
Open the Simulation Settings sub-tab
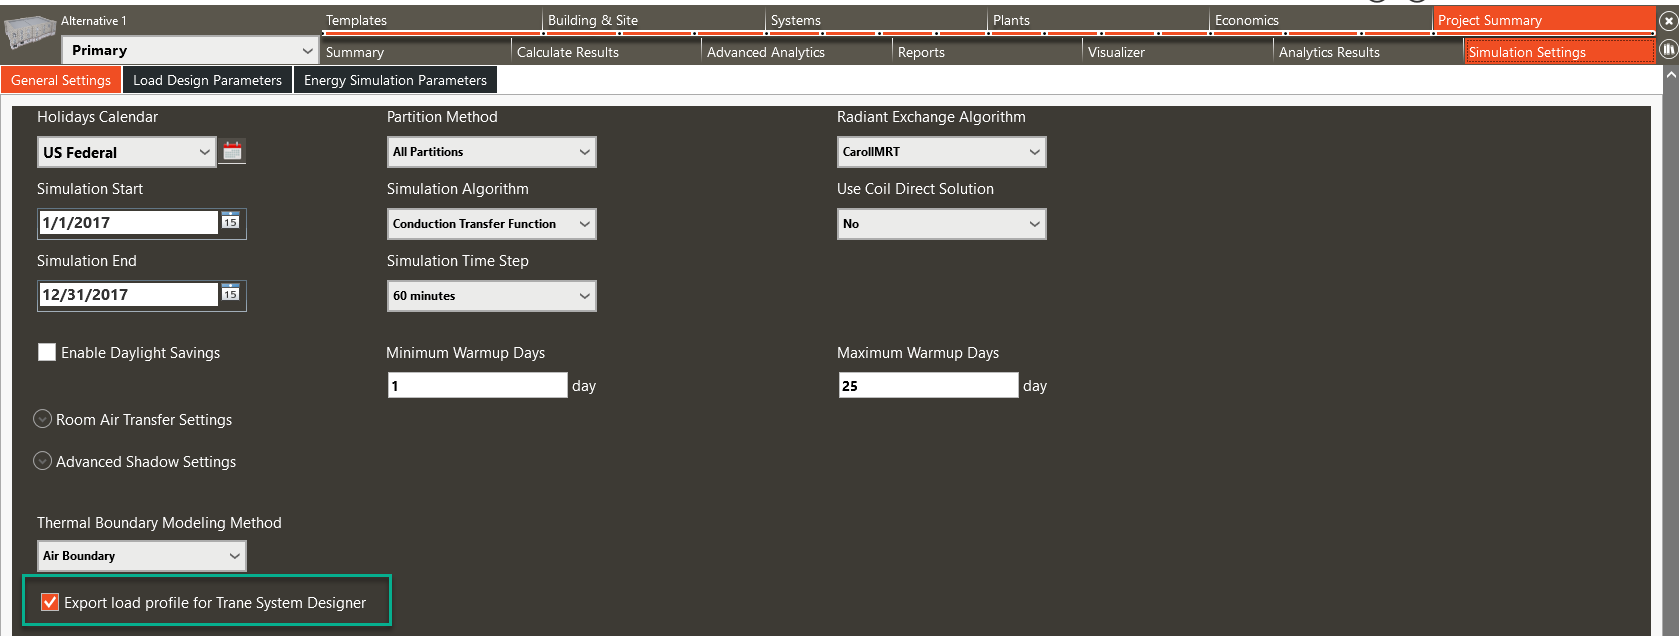click(x=1560, y=52)
